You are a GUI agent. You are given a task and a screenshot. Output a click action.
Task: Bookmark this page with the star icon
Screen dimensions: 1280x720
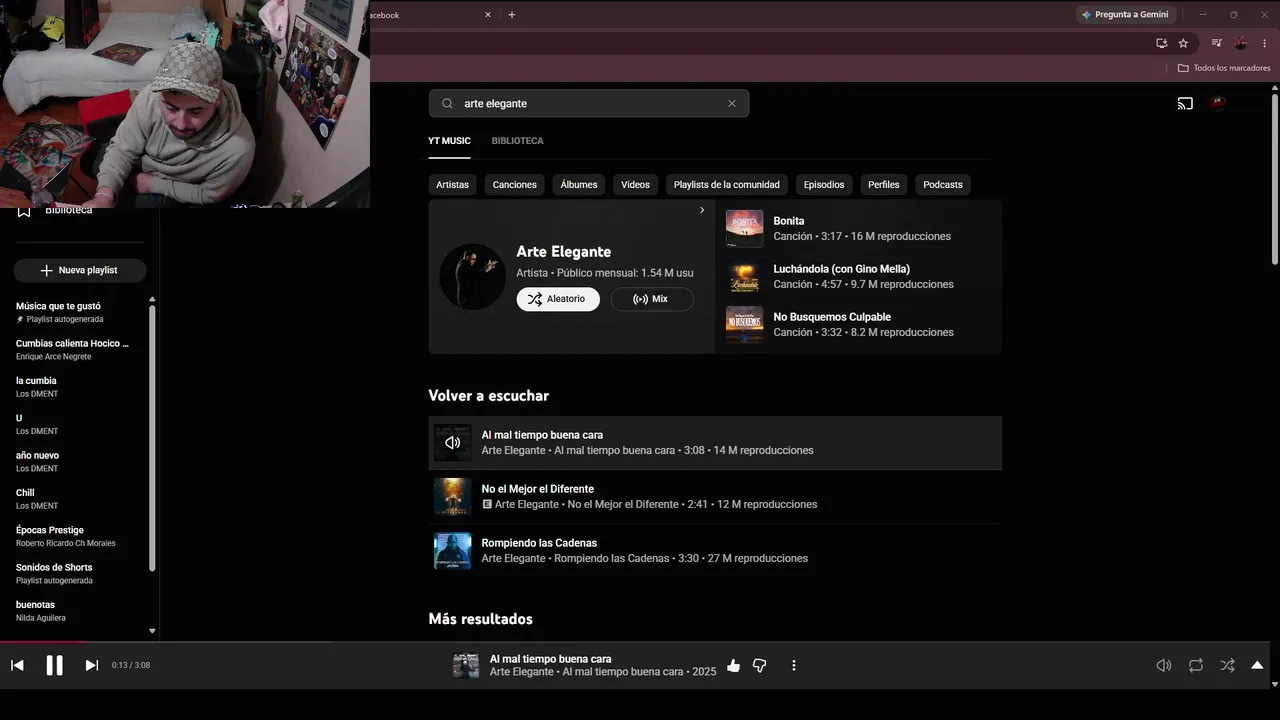tap(1183, 43)
